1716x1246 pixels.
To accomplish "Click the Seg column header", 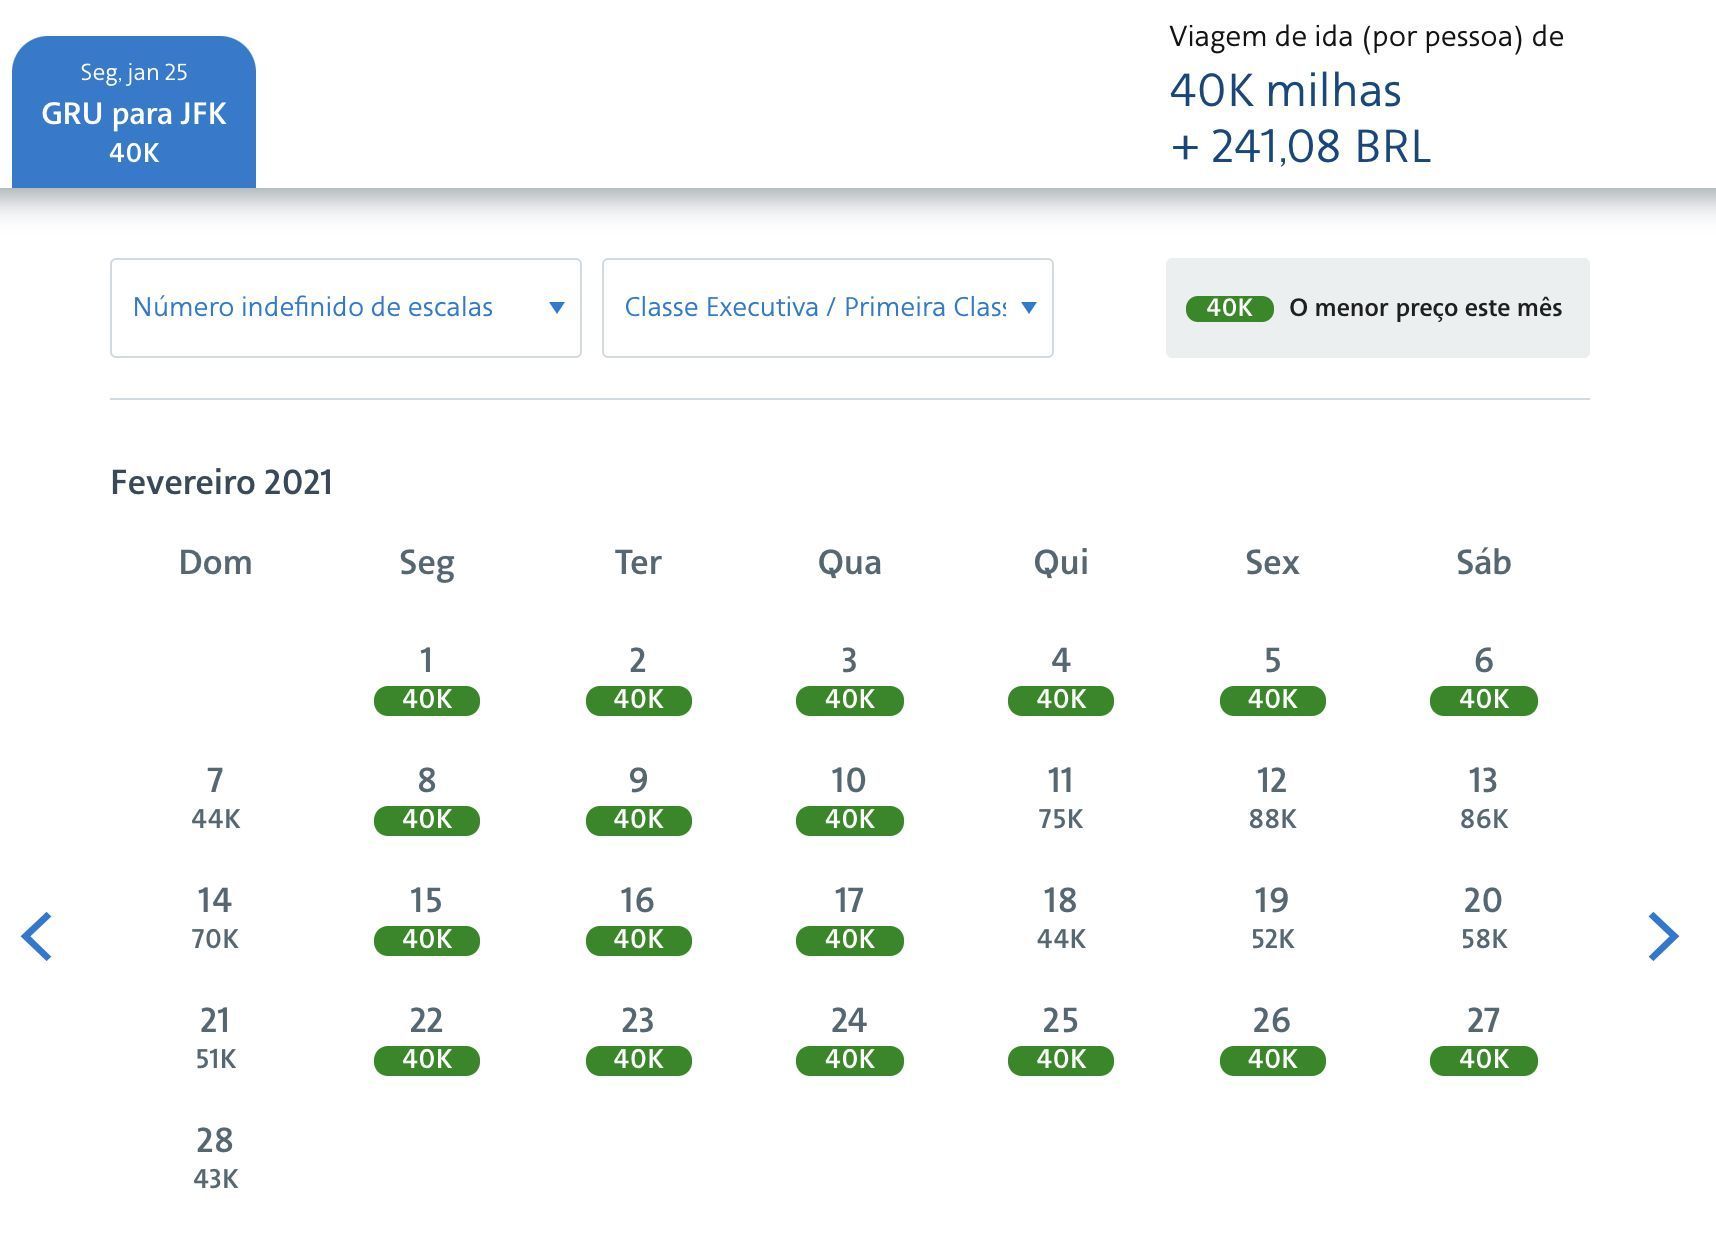I will pyautogui.click(x=427, y=563).
